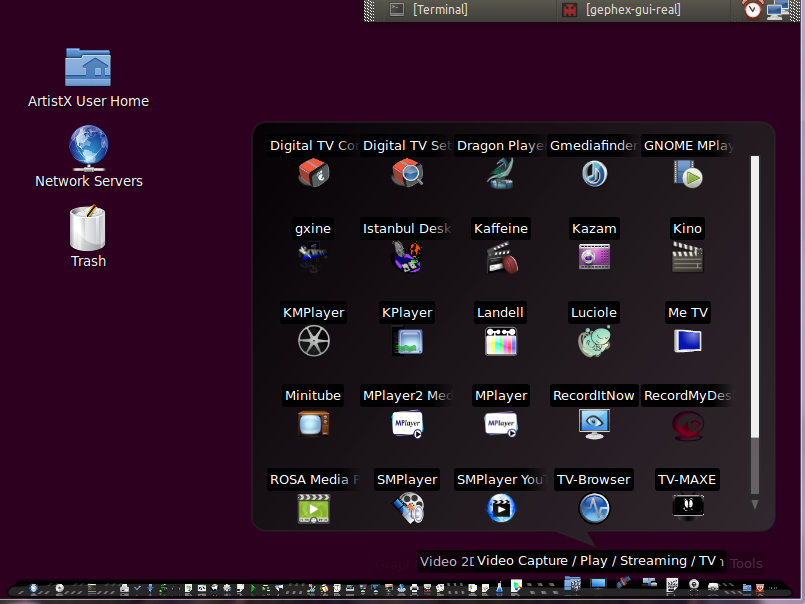This screenshot has height=604, width=805.
Task: Launch the Dragon Player application
Action: tap(501, 174)
